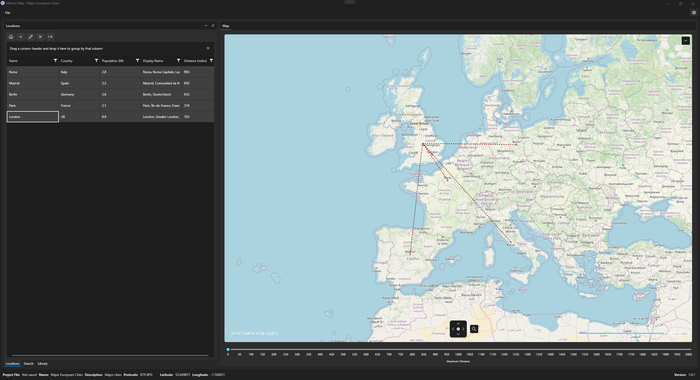Screen dimensions: 700x380
Task: Click the Berlin, Deutschland display name cell
Action: point(161,94)
